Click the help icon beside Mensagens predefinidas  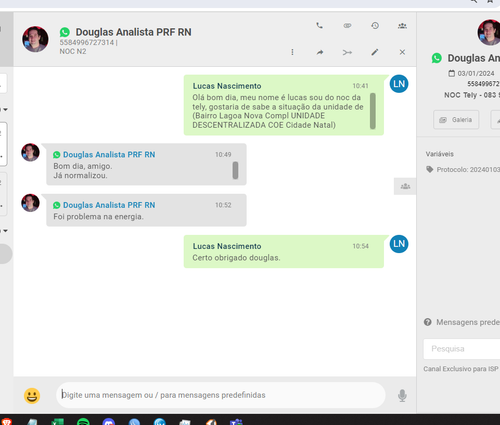click(x=428, y=322)
